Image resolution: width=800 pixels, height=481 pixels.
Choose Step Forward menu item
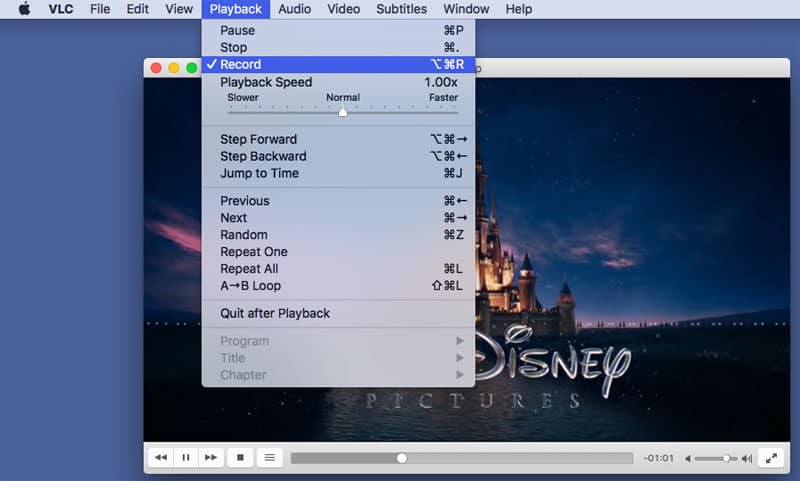338,139
